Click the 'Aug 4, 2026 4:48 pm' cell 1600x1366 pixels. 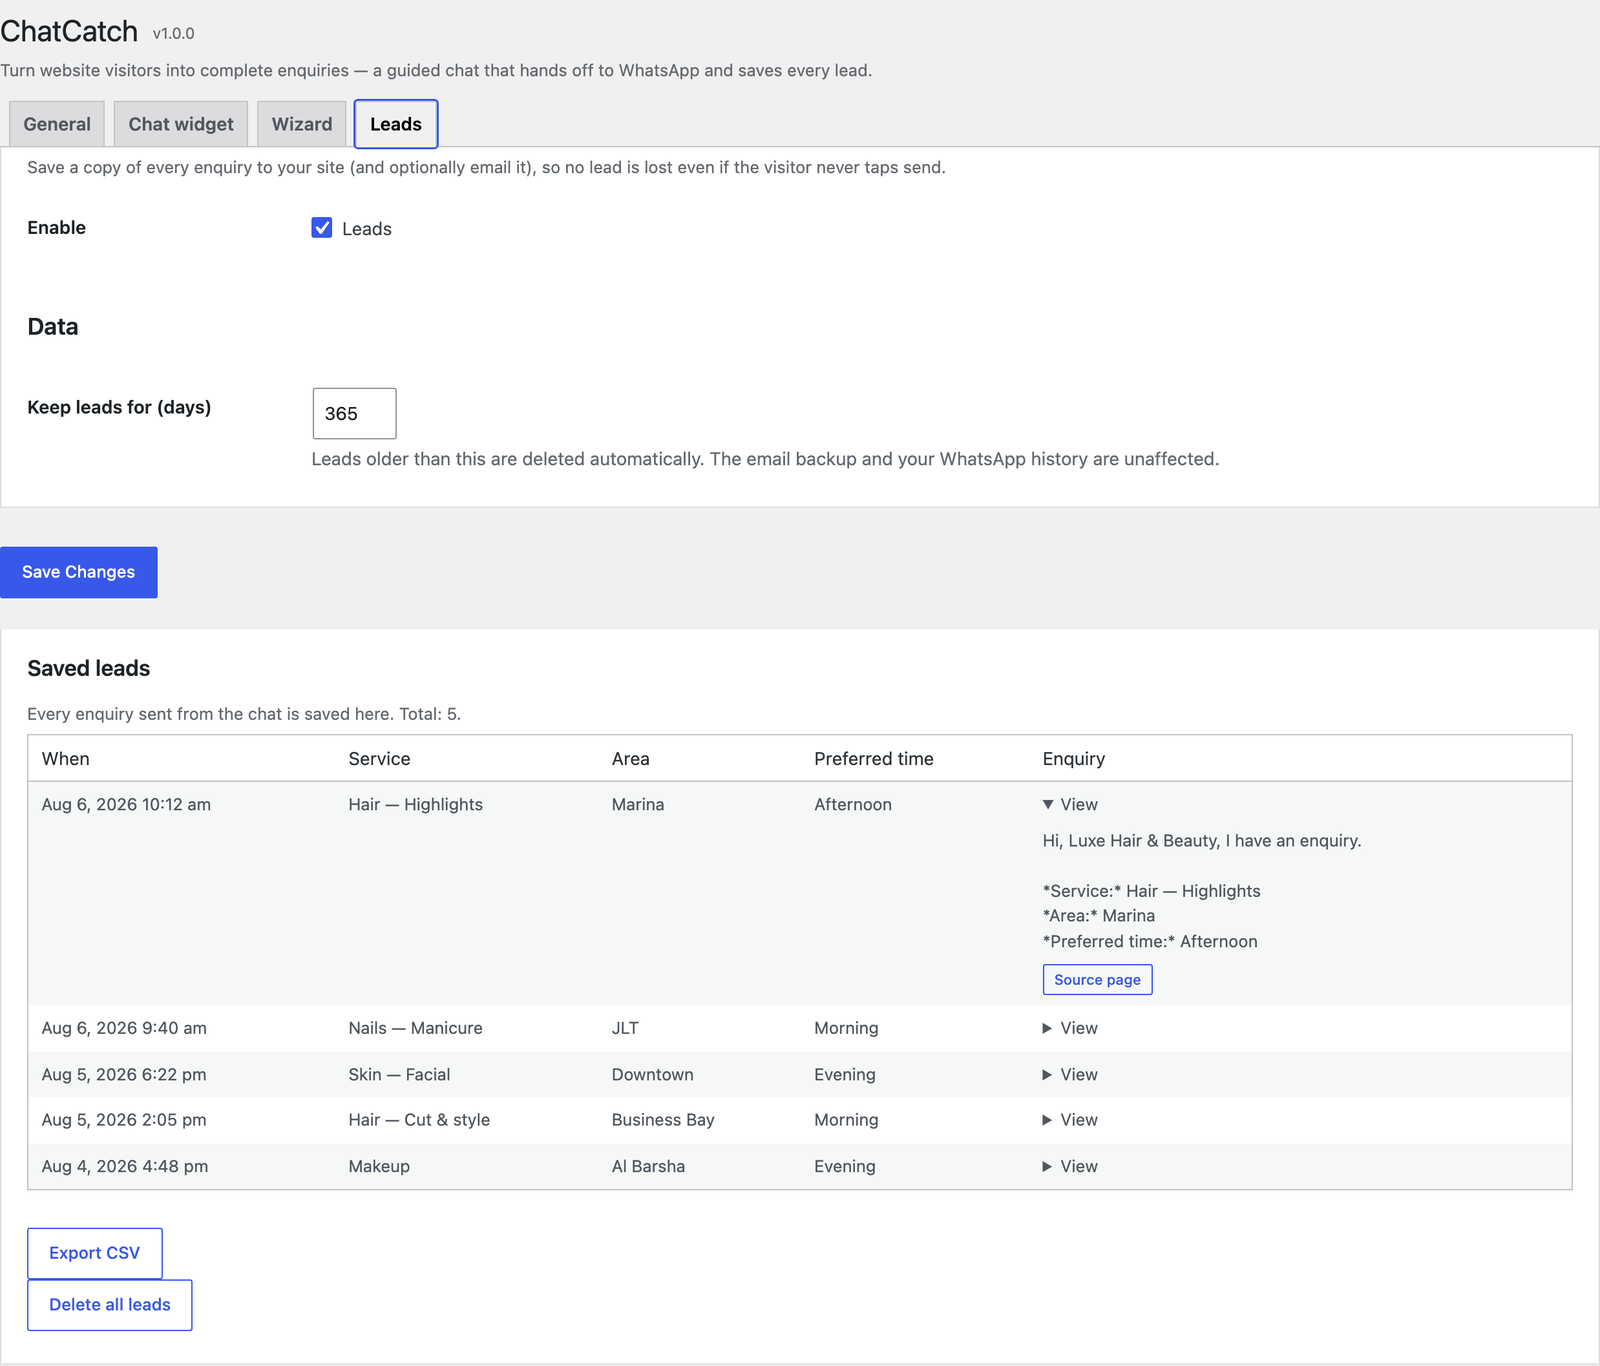pos(125,1166)
